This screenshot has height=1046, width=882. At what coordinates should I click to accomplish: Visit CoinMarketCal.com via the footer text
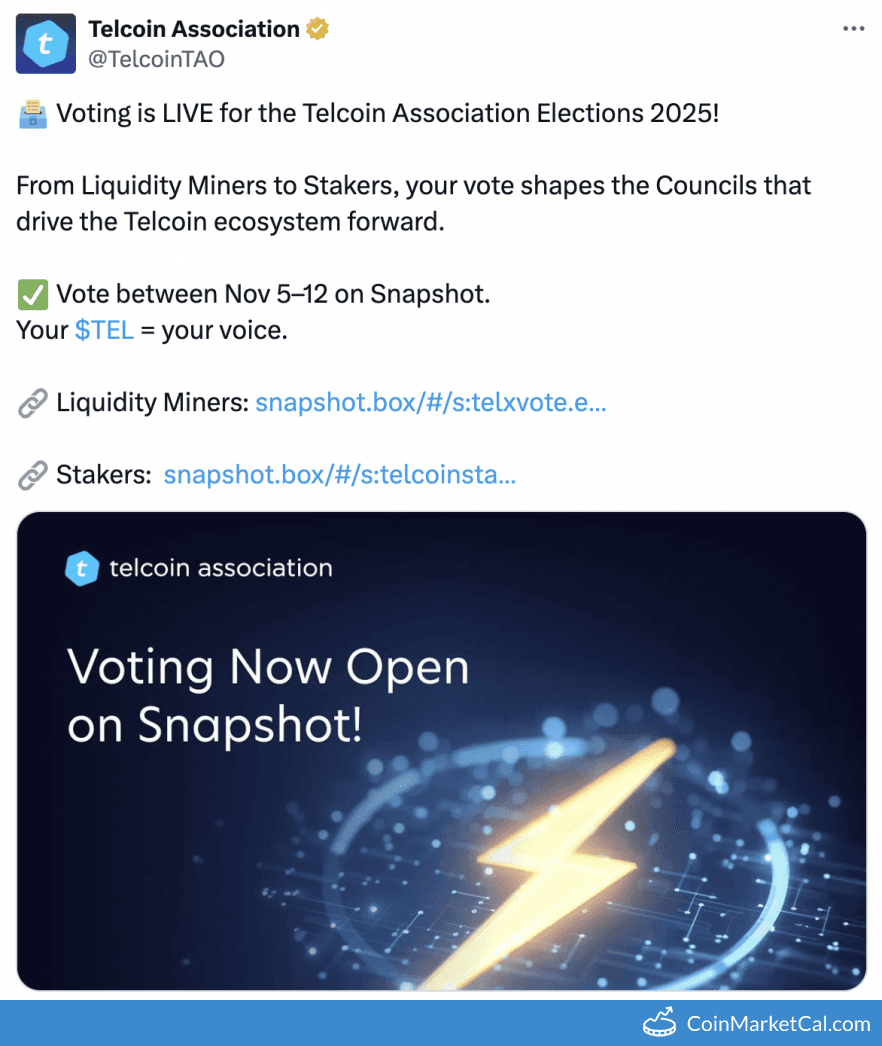(x=775, y=1023)
